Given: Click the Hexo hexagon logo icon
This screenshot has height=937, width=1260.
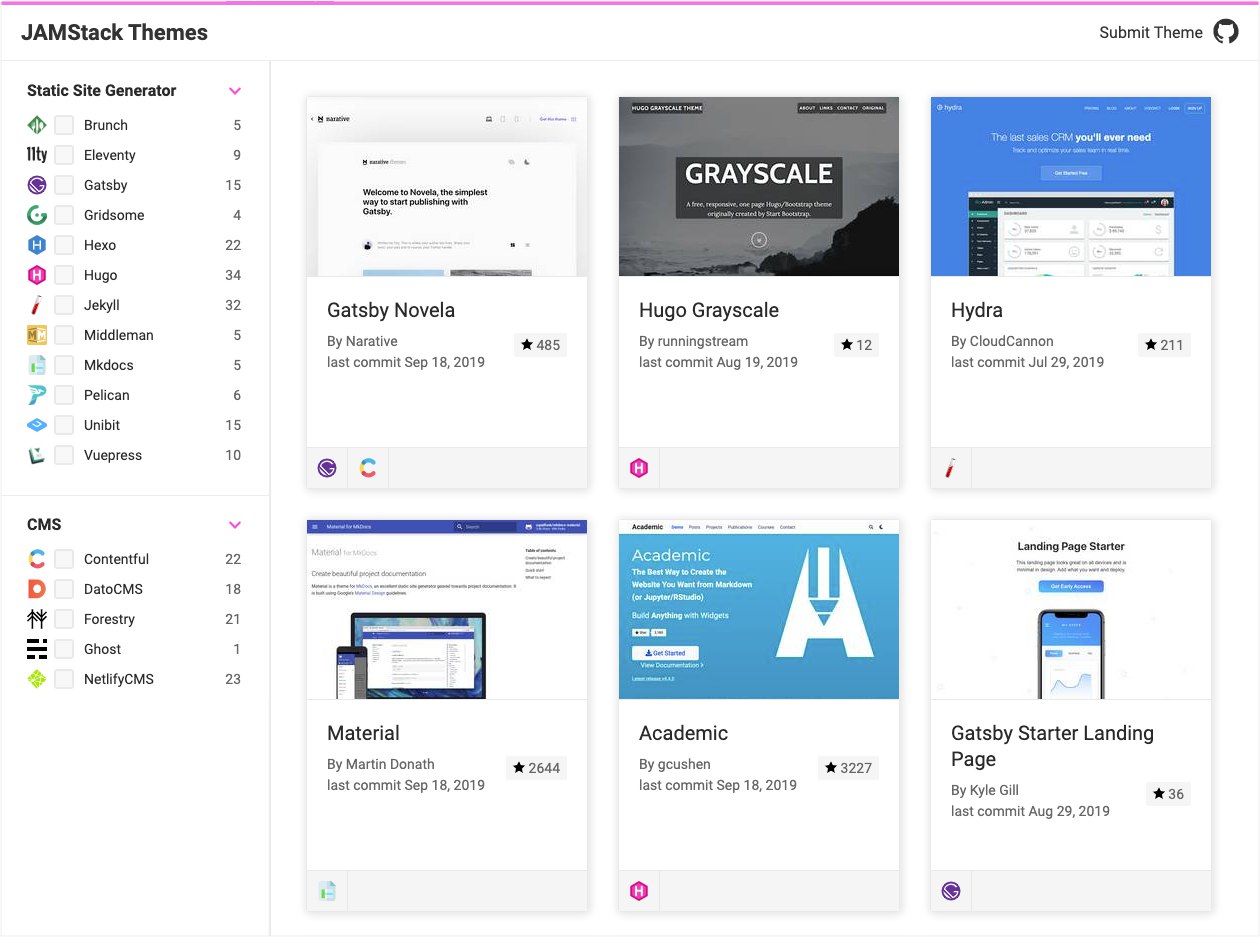Looking at the screenshot, I should tap(37, 245).
